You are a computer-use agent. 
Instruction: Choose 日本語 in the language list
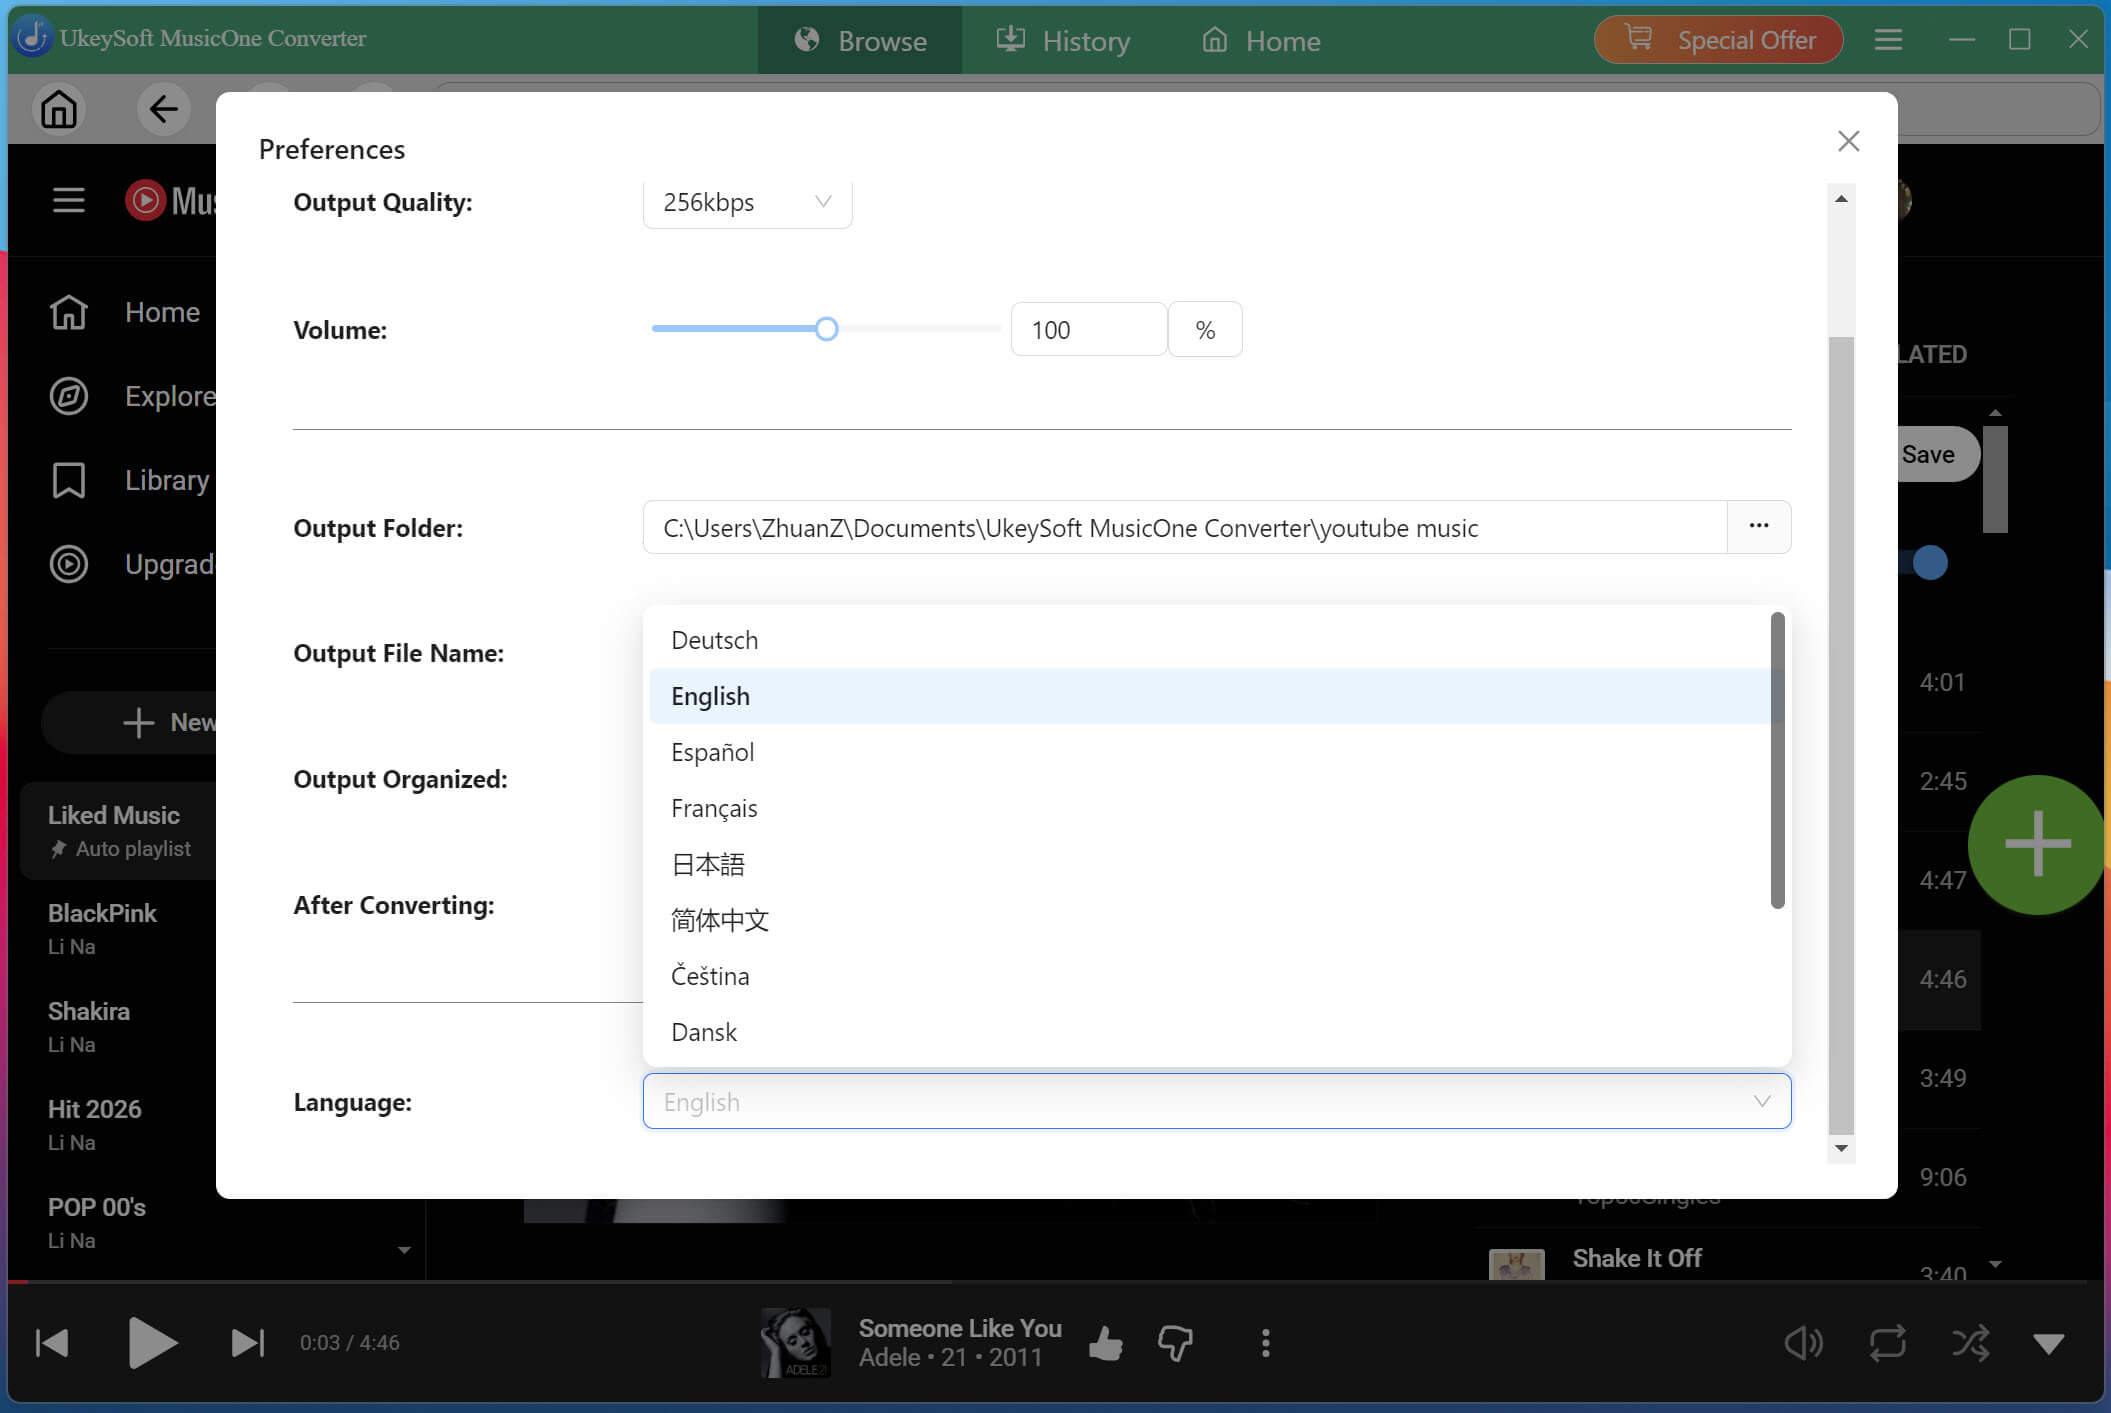(x=1210, y=864)
